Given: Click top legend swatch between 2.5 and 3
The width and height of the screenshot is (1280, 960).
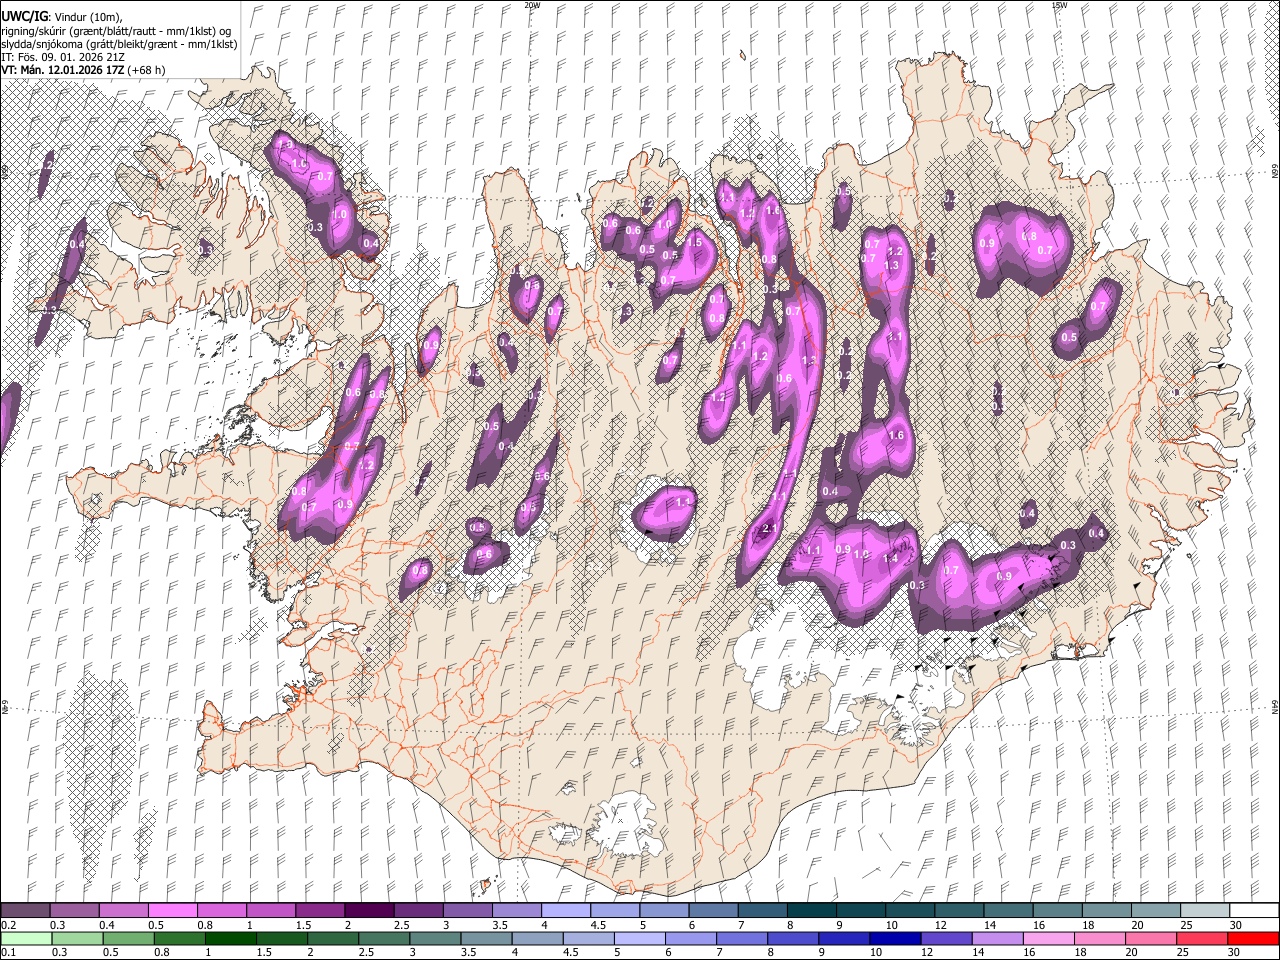Looking at the screenshot, I should click(x=418, y=910).
